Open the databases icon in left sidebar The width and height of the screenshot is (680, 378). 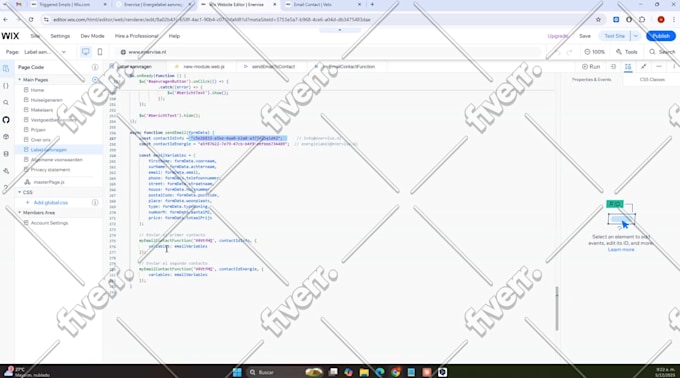click(x=6, y=154)
